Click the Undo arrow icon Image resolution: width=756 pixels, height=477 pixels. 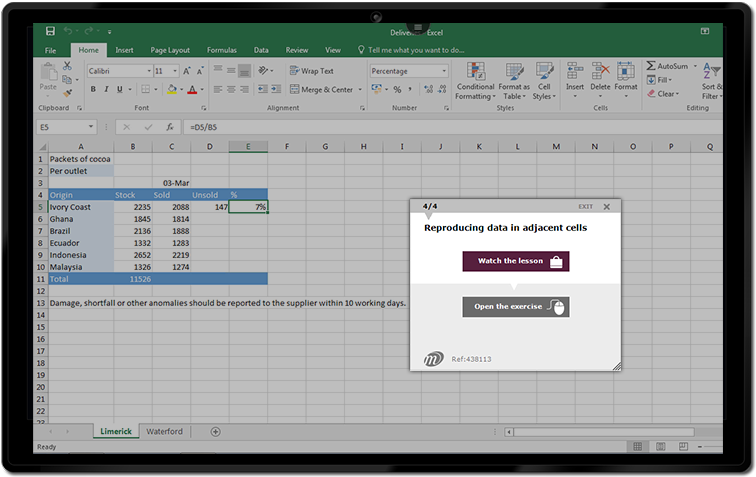(68, 31)
